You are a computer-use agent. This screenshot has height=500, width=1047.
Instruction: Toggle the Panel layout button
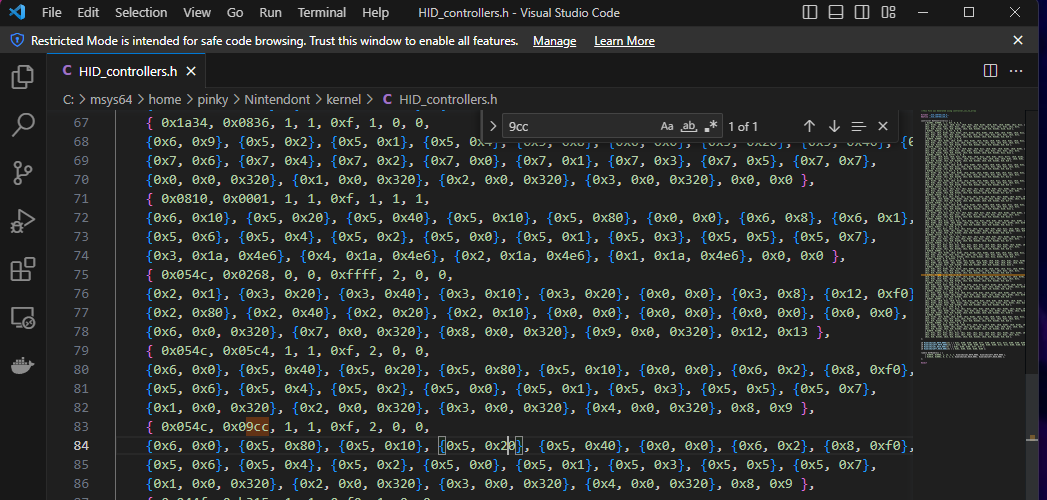836,13
